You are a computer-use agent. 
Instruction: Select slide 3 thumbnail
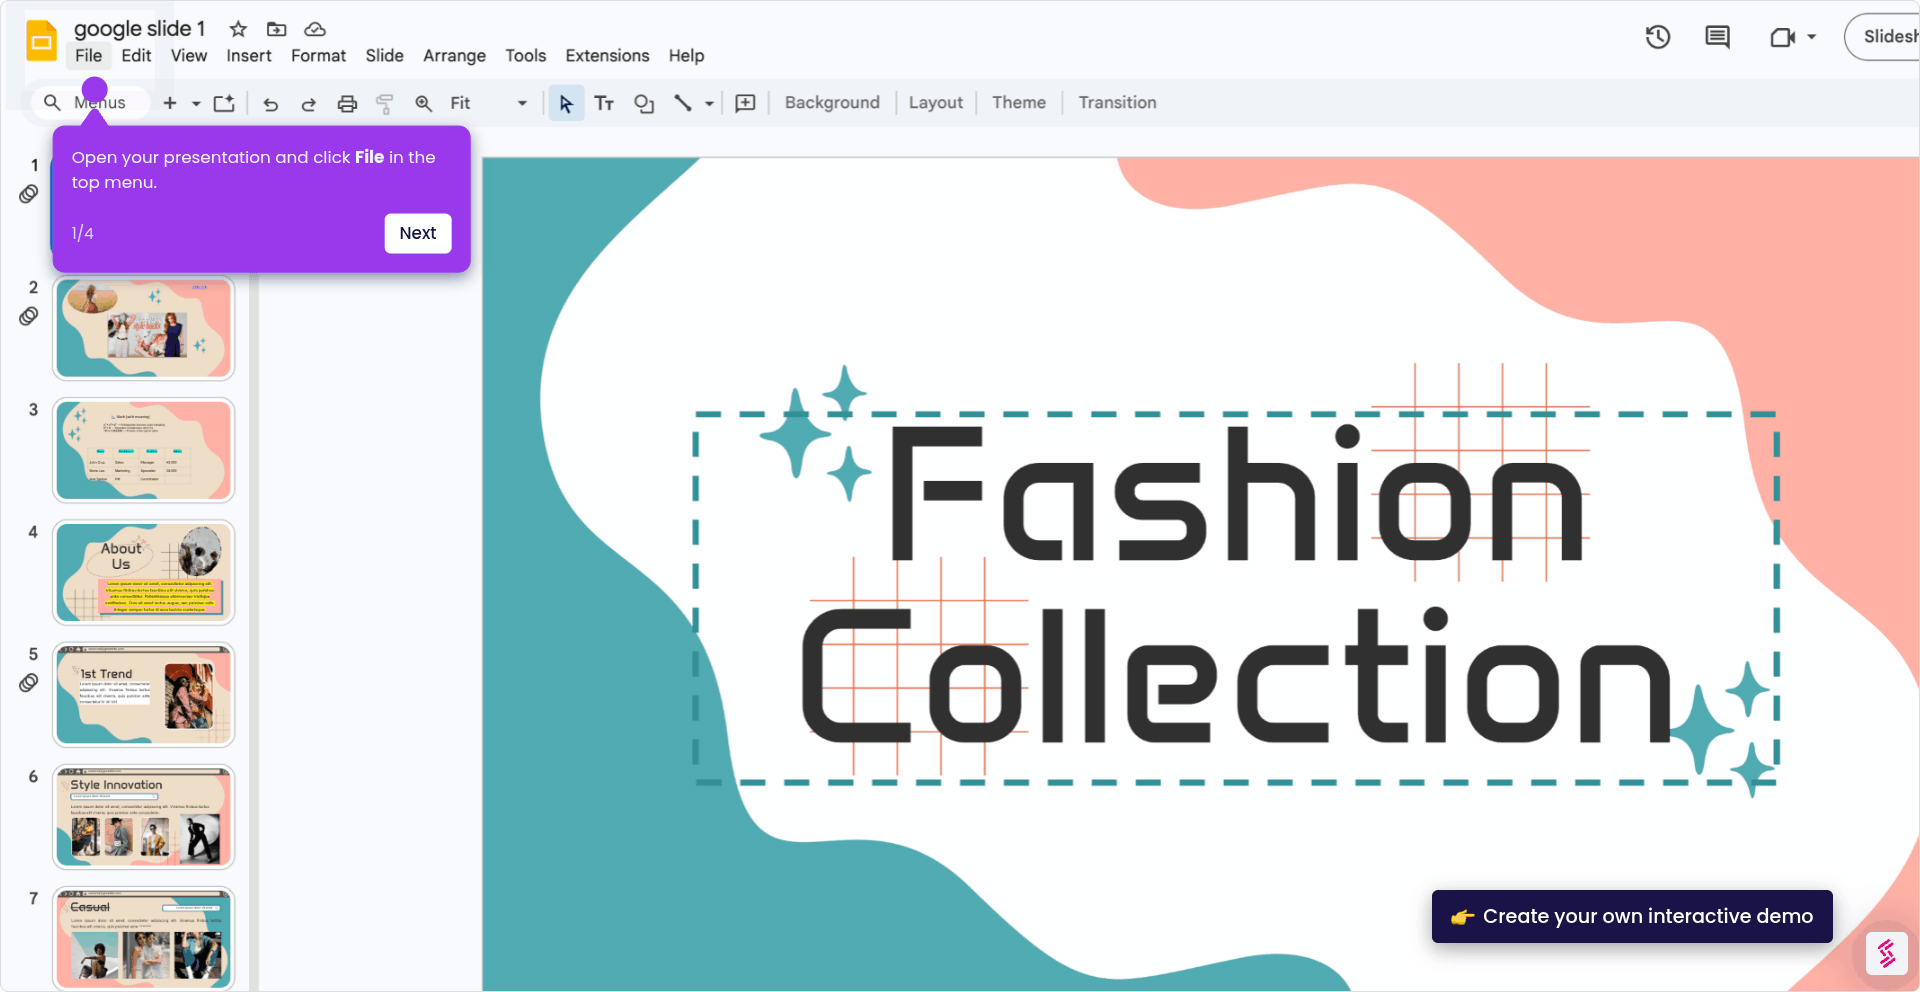pos(144,450)
